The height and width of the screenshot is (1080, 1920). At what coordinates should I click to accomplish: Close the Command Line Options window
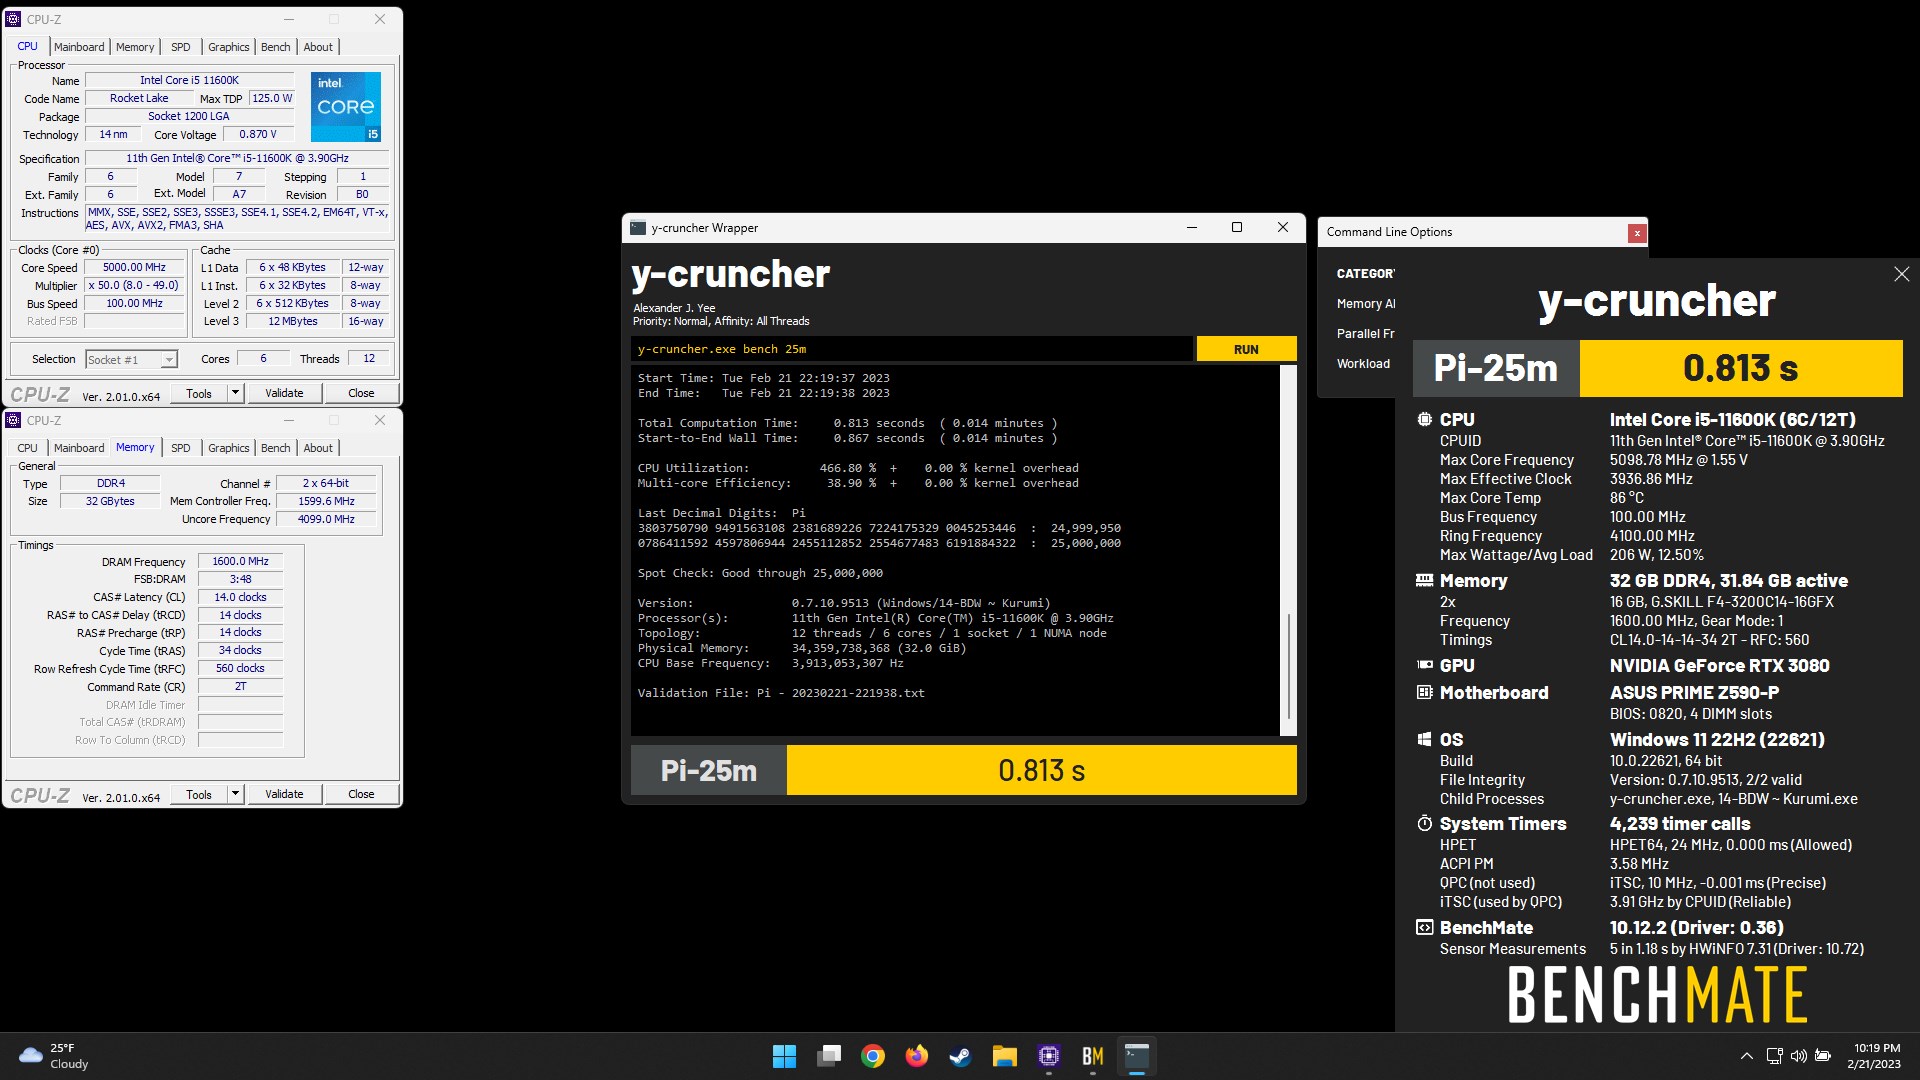tap(1637, 233)
